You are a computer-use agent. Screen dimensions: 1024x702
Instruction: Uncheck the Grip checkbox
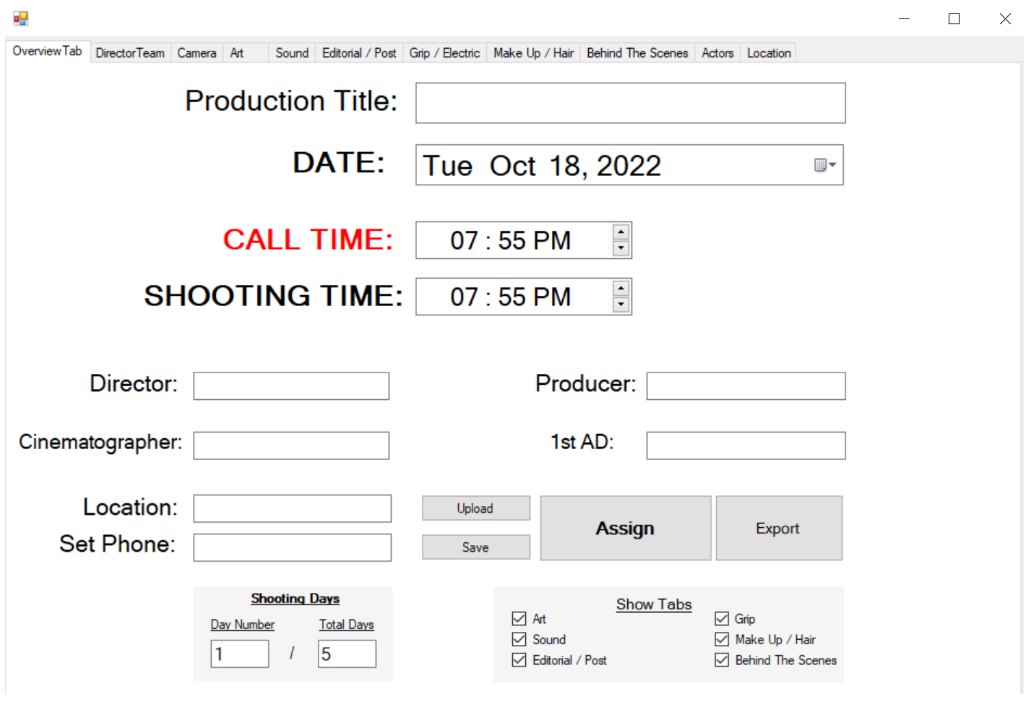click(x=722, y=618)
